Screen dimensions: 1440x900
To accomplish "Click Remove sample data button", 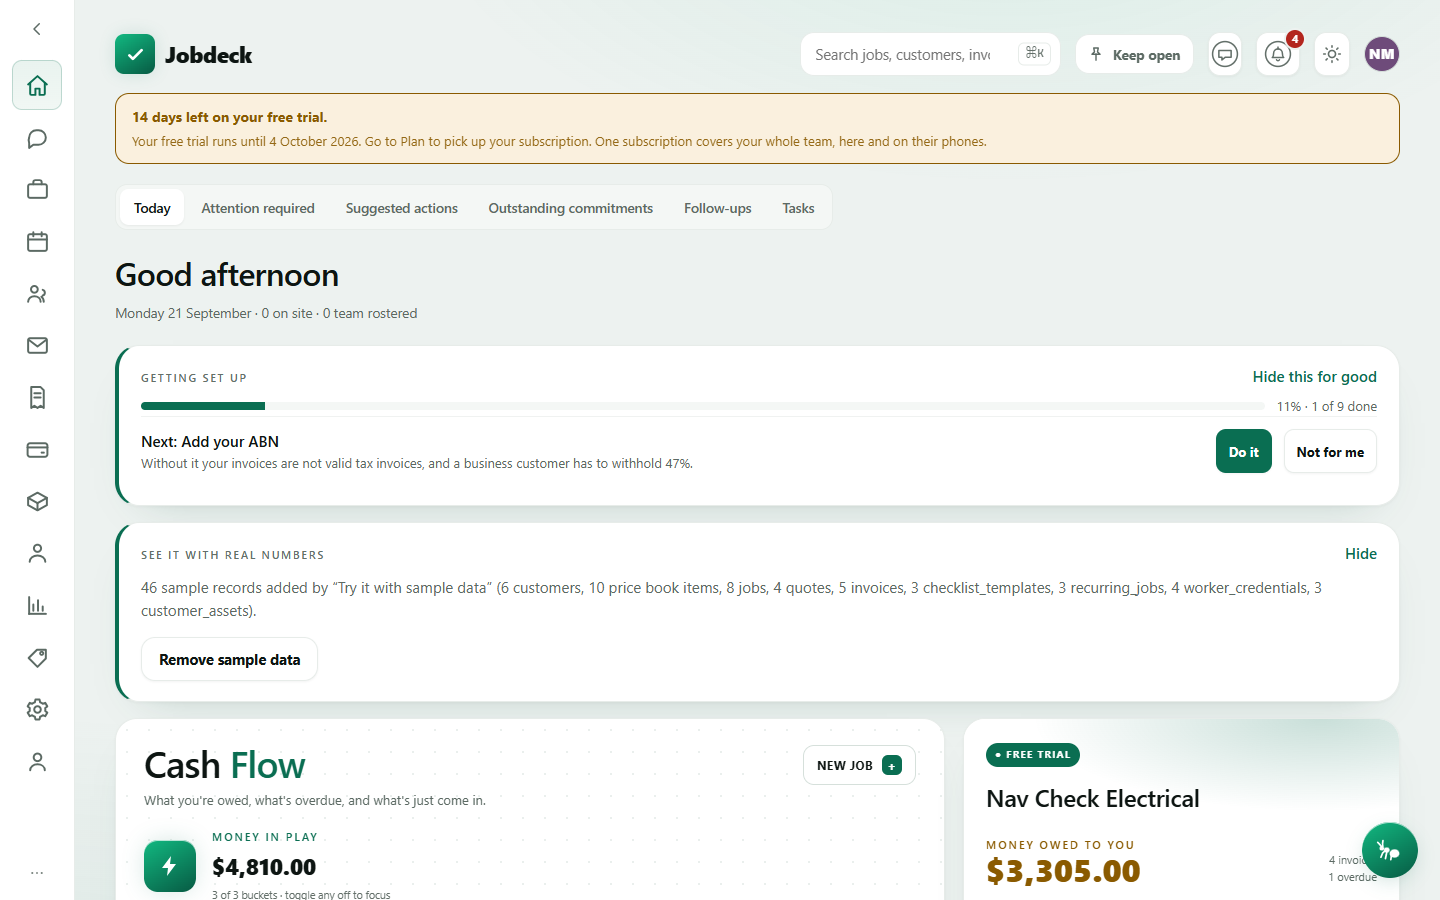I will (229, 660).
